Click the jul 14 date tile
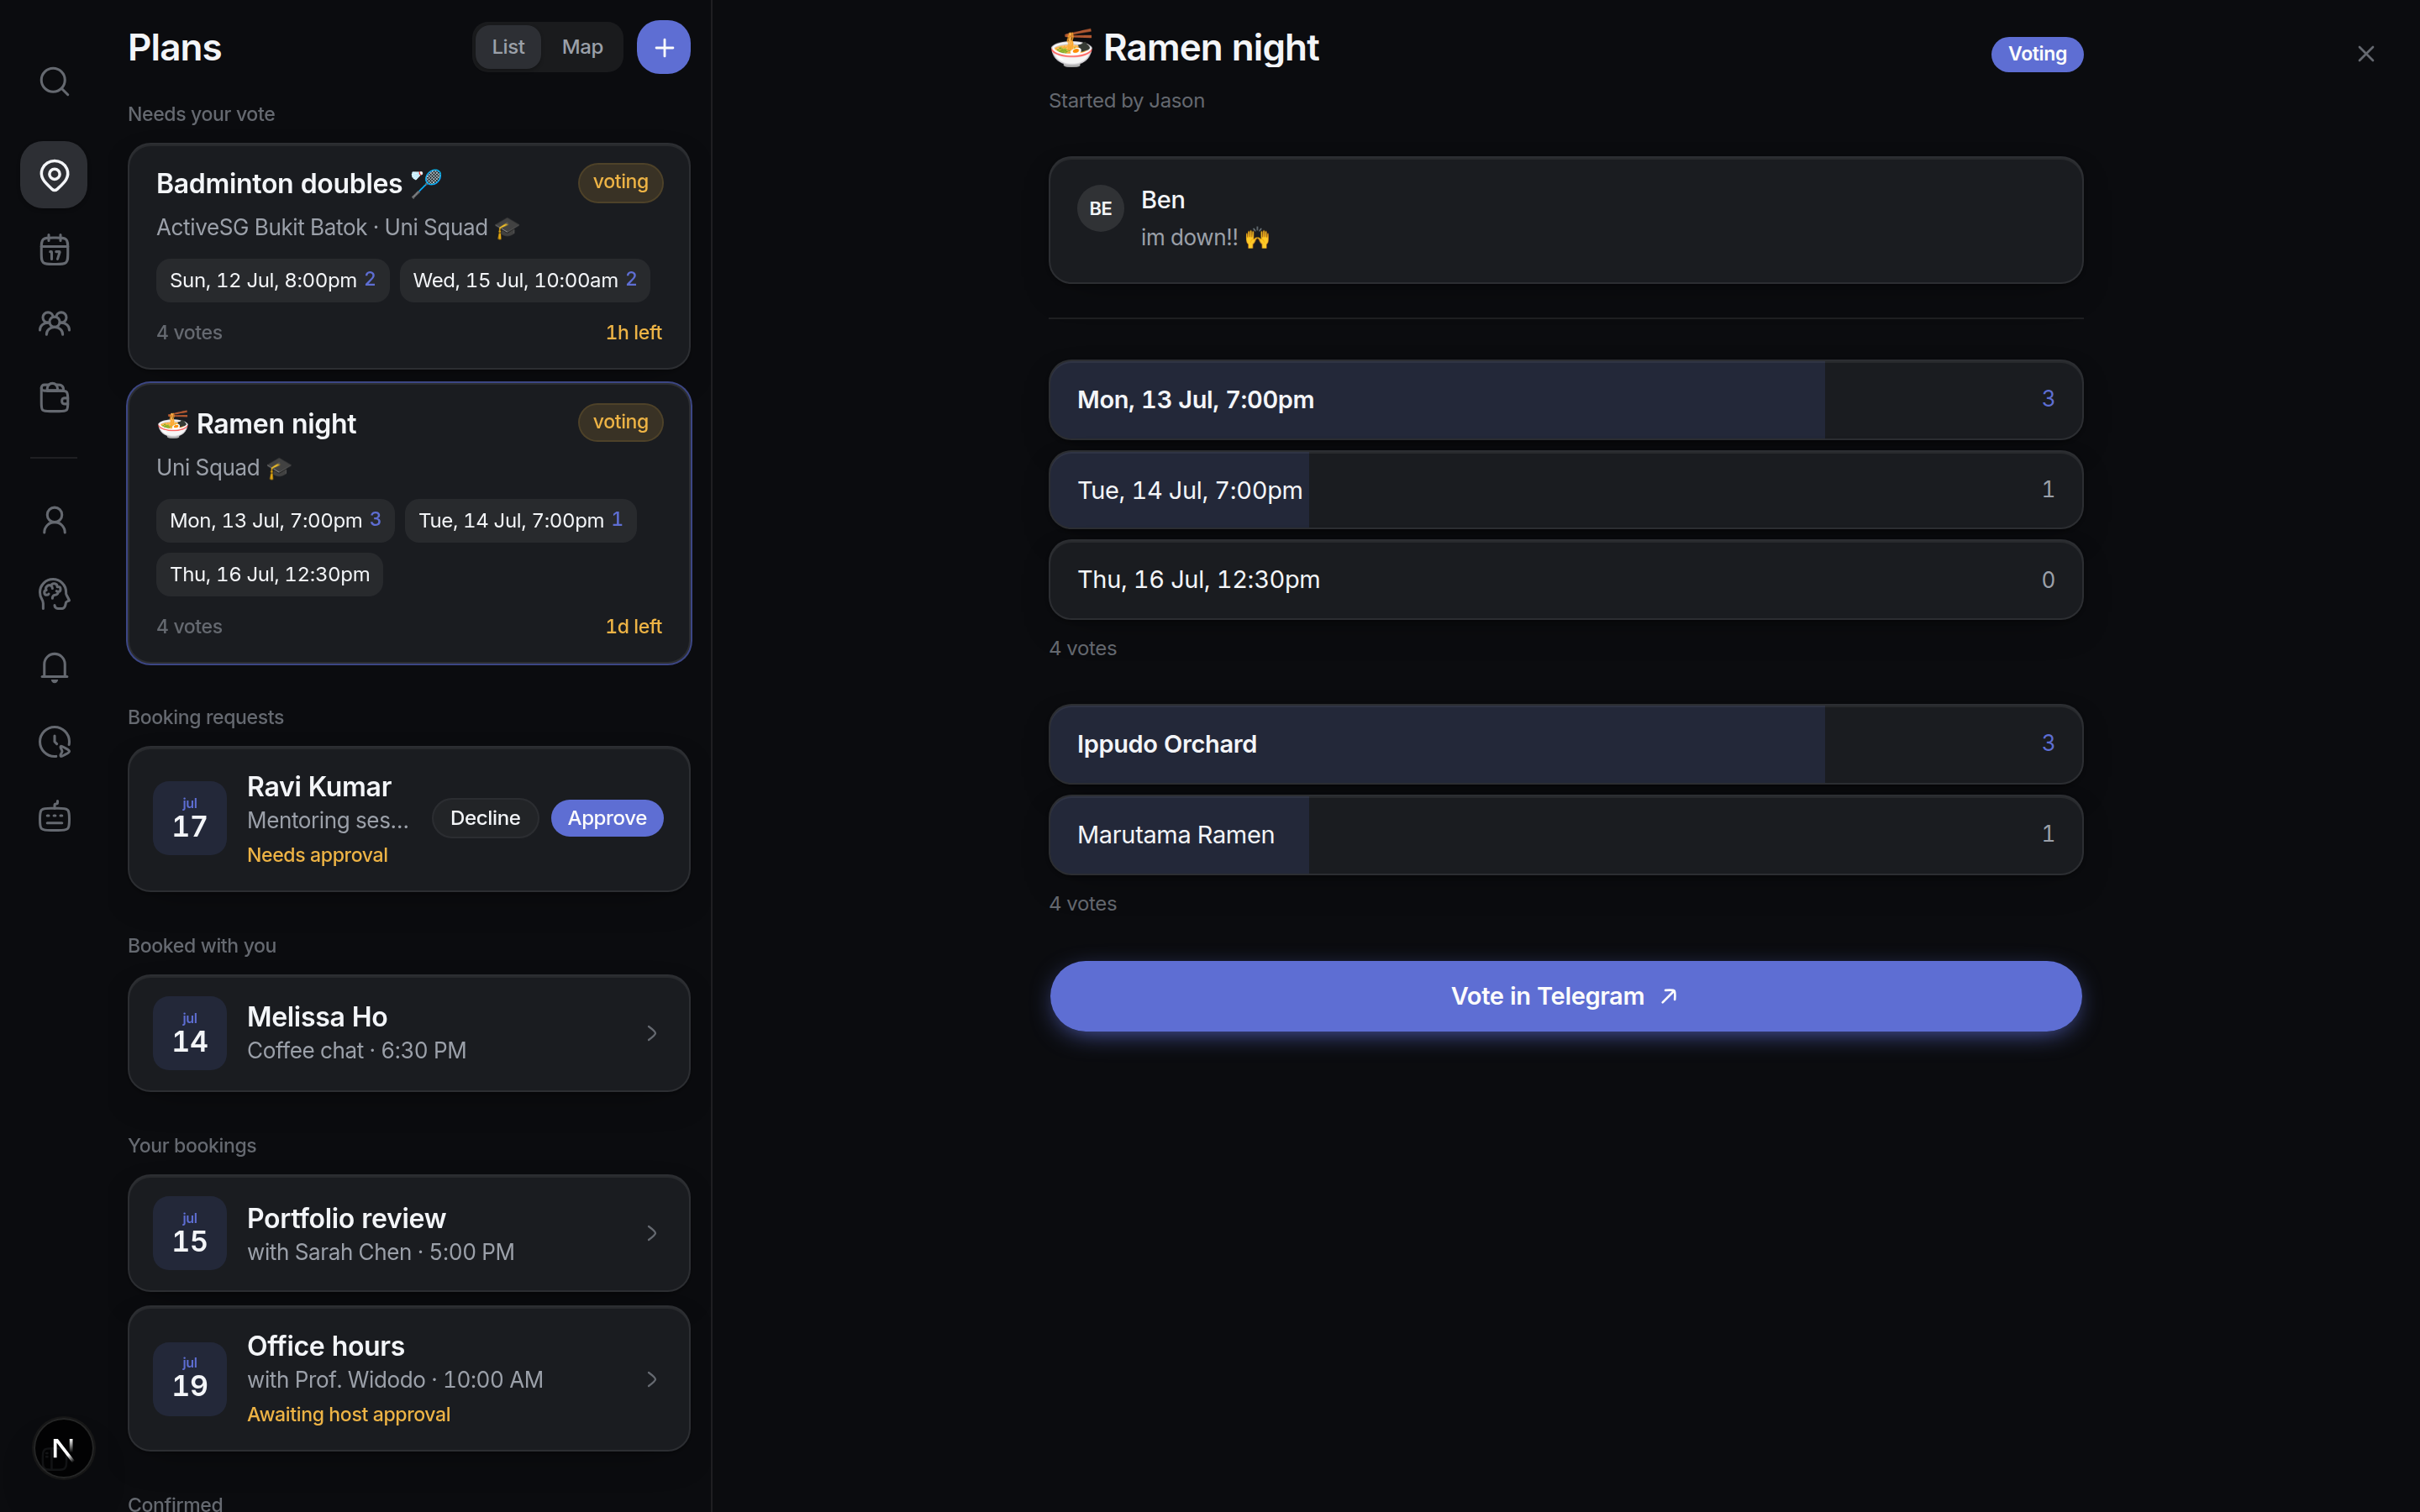2420x1512 pixels. tap(190, 1033)
